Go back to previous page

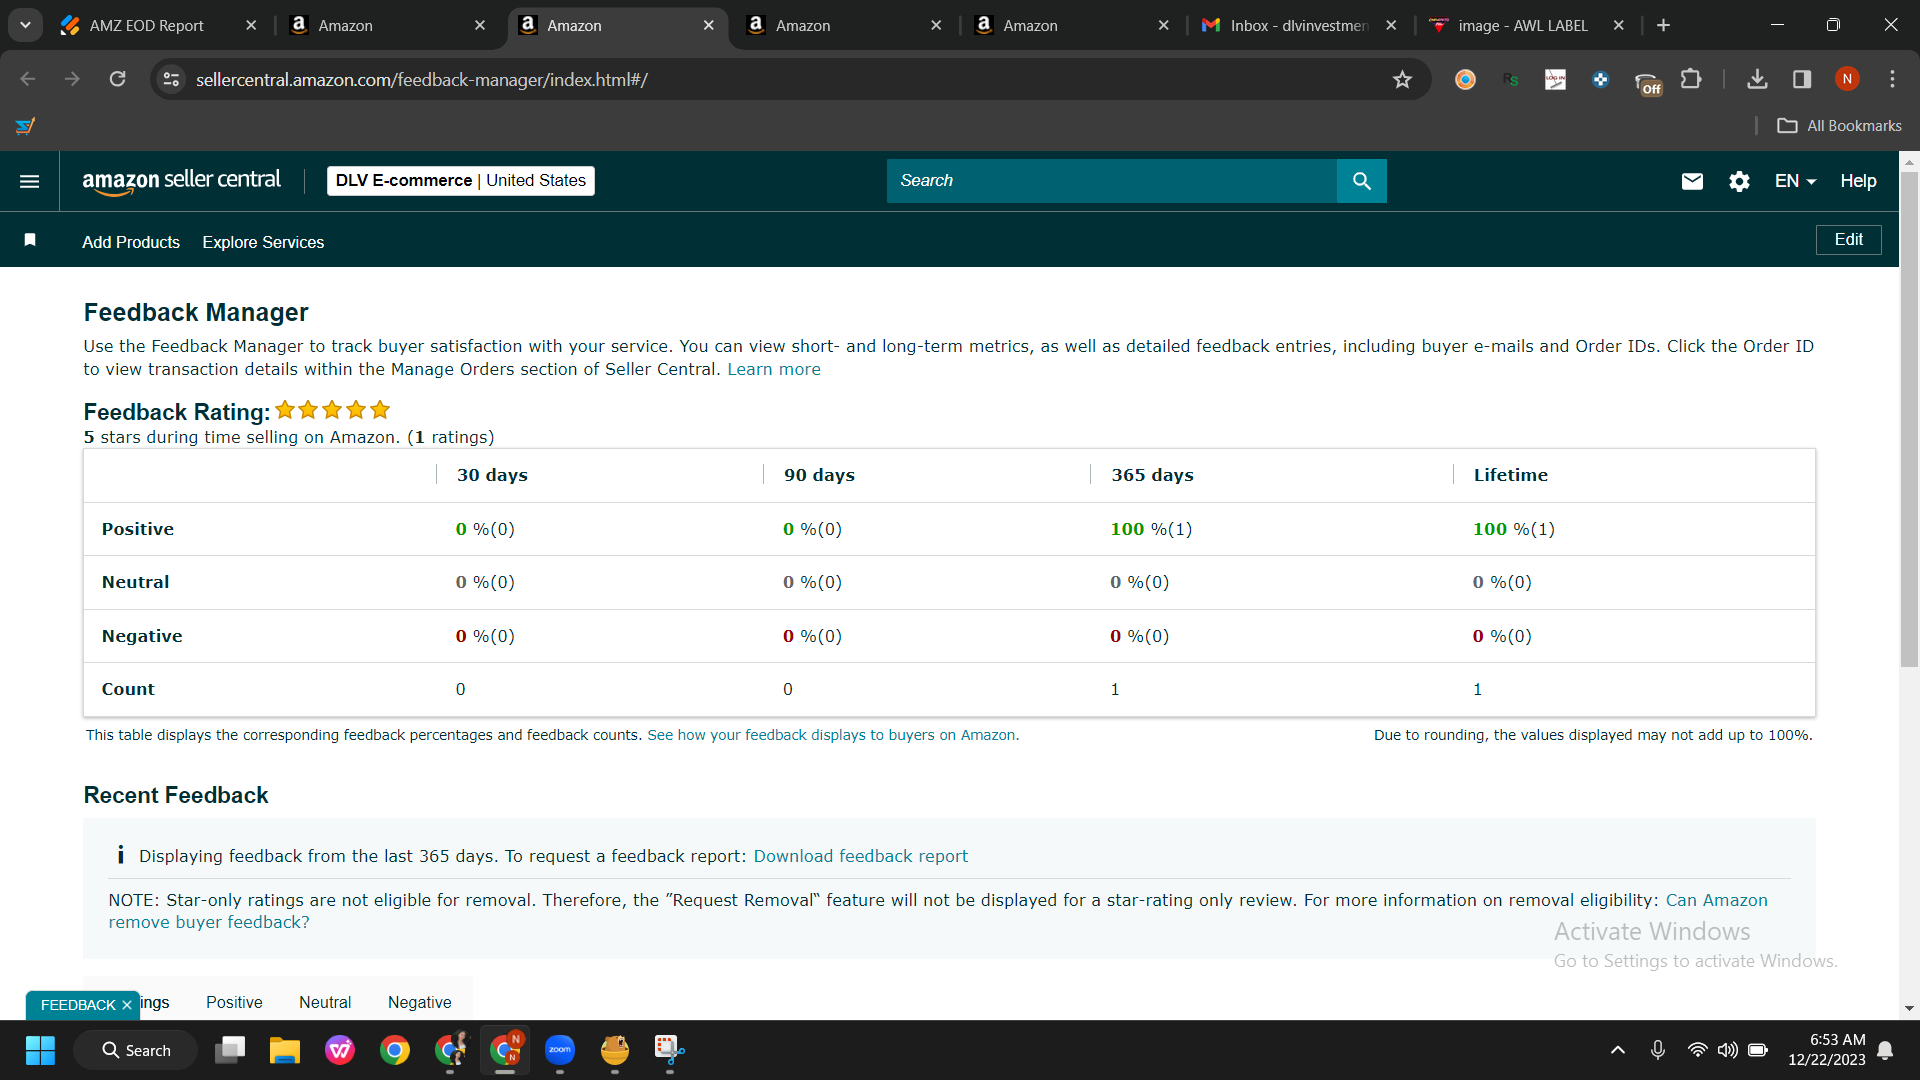tap(28, 79)
